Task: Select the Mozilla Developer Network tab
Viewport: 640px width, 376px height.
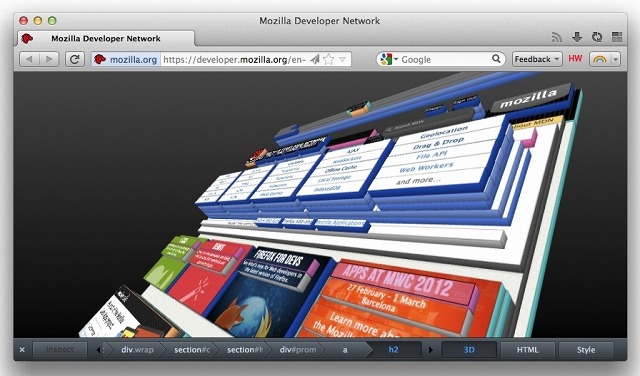Action: 106,38
